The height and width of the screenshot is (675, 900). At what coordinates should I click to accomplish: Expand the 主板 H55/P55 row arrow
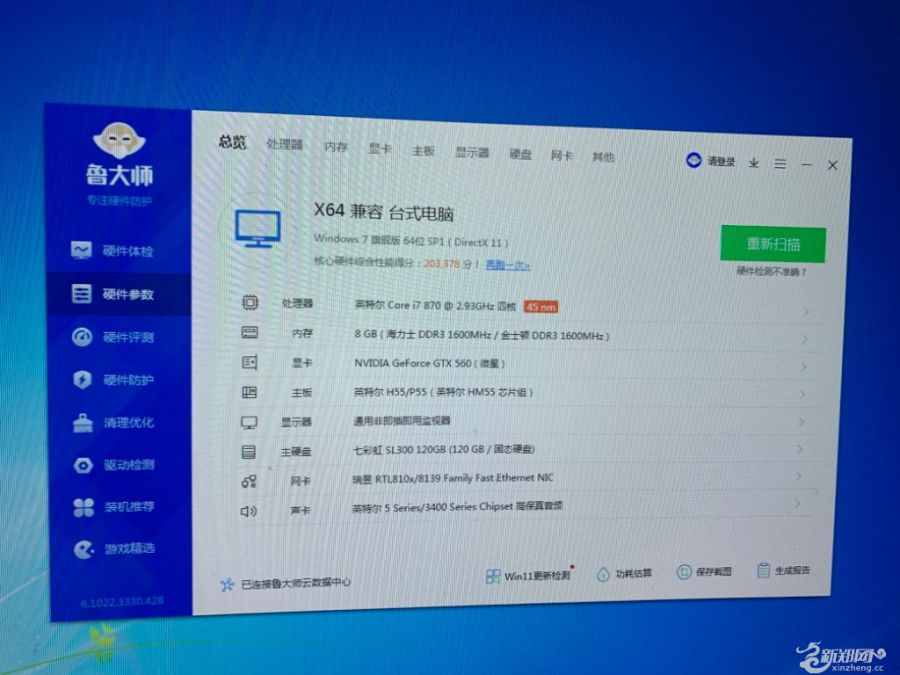802,394
